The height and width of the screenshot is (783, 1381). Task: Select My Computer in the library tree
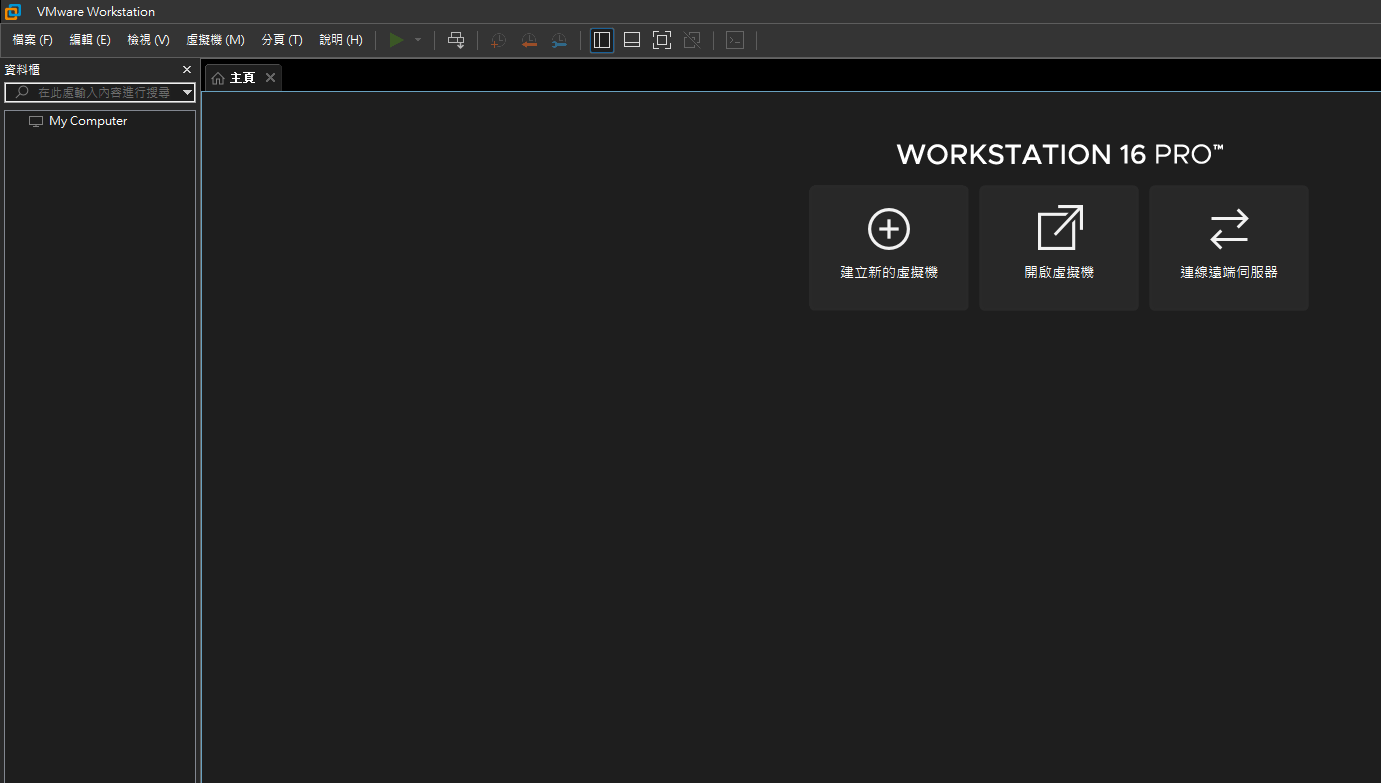click(x=88, y=121)
